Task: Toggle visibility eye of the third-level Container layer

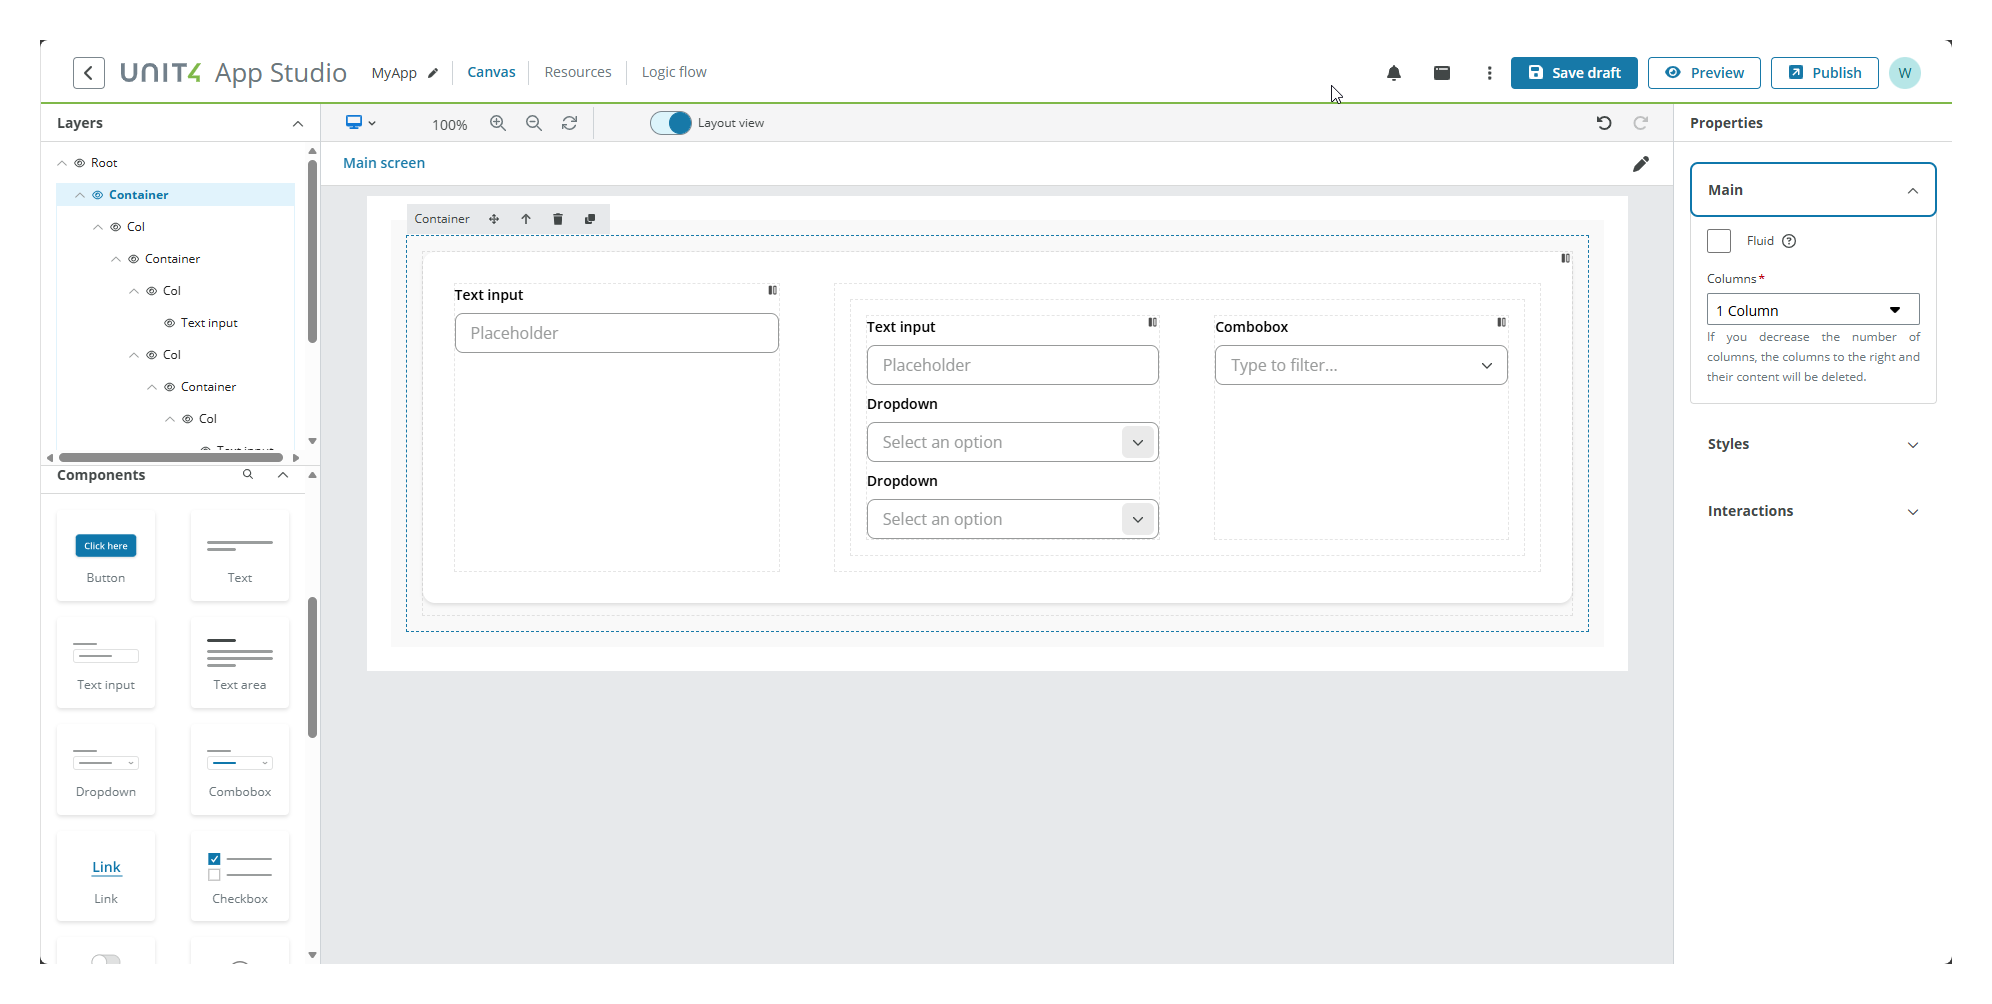Action: click(170, 387)
